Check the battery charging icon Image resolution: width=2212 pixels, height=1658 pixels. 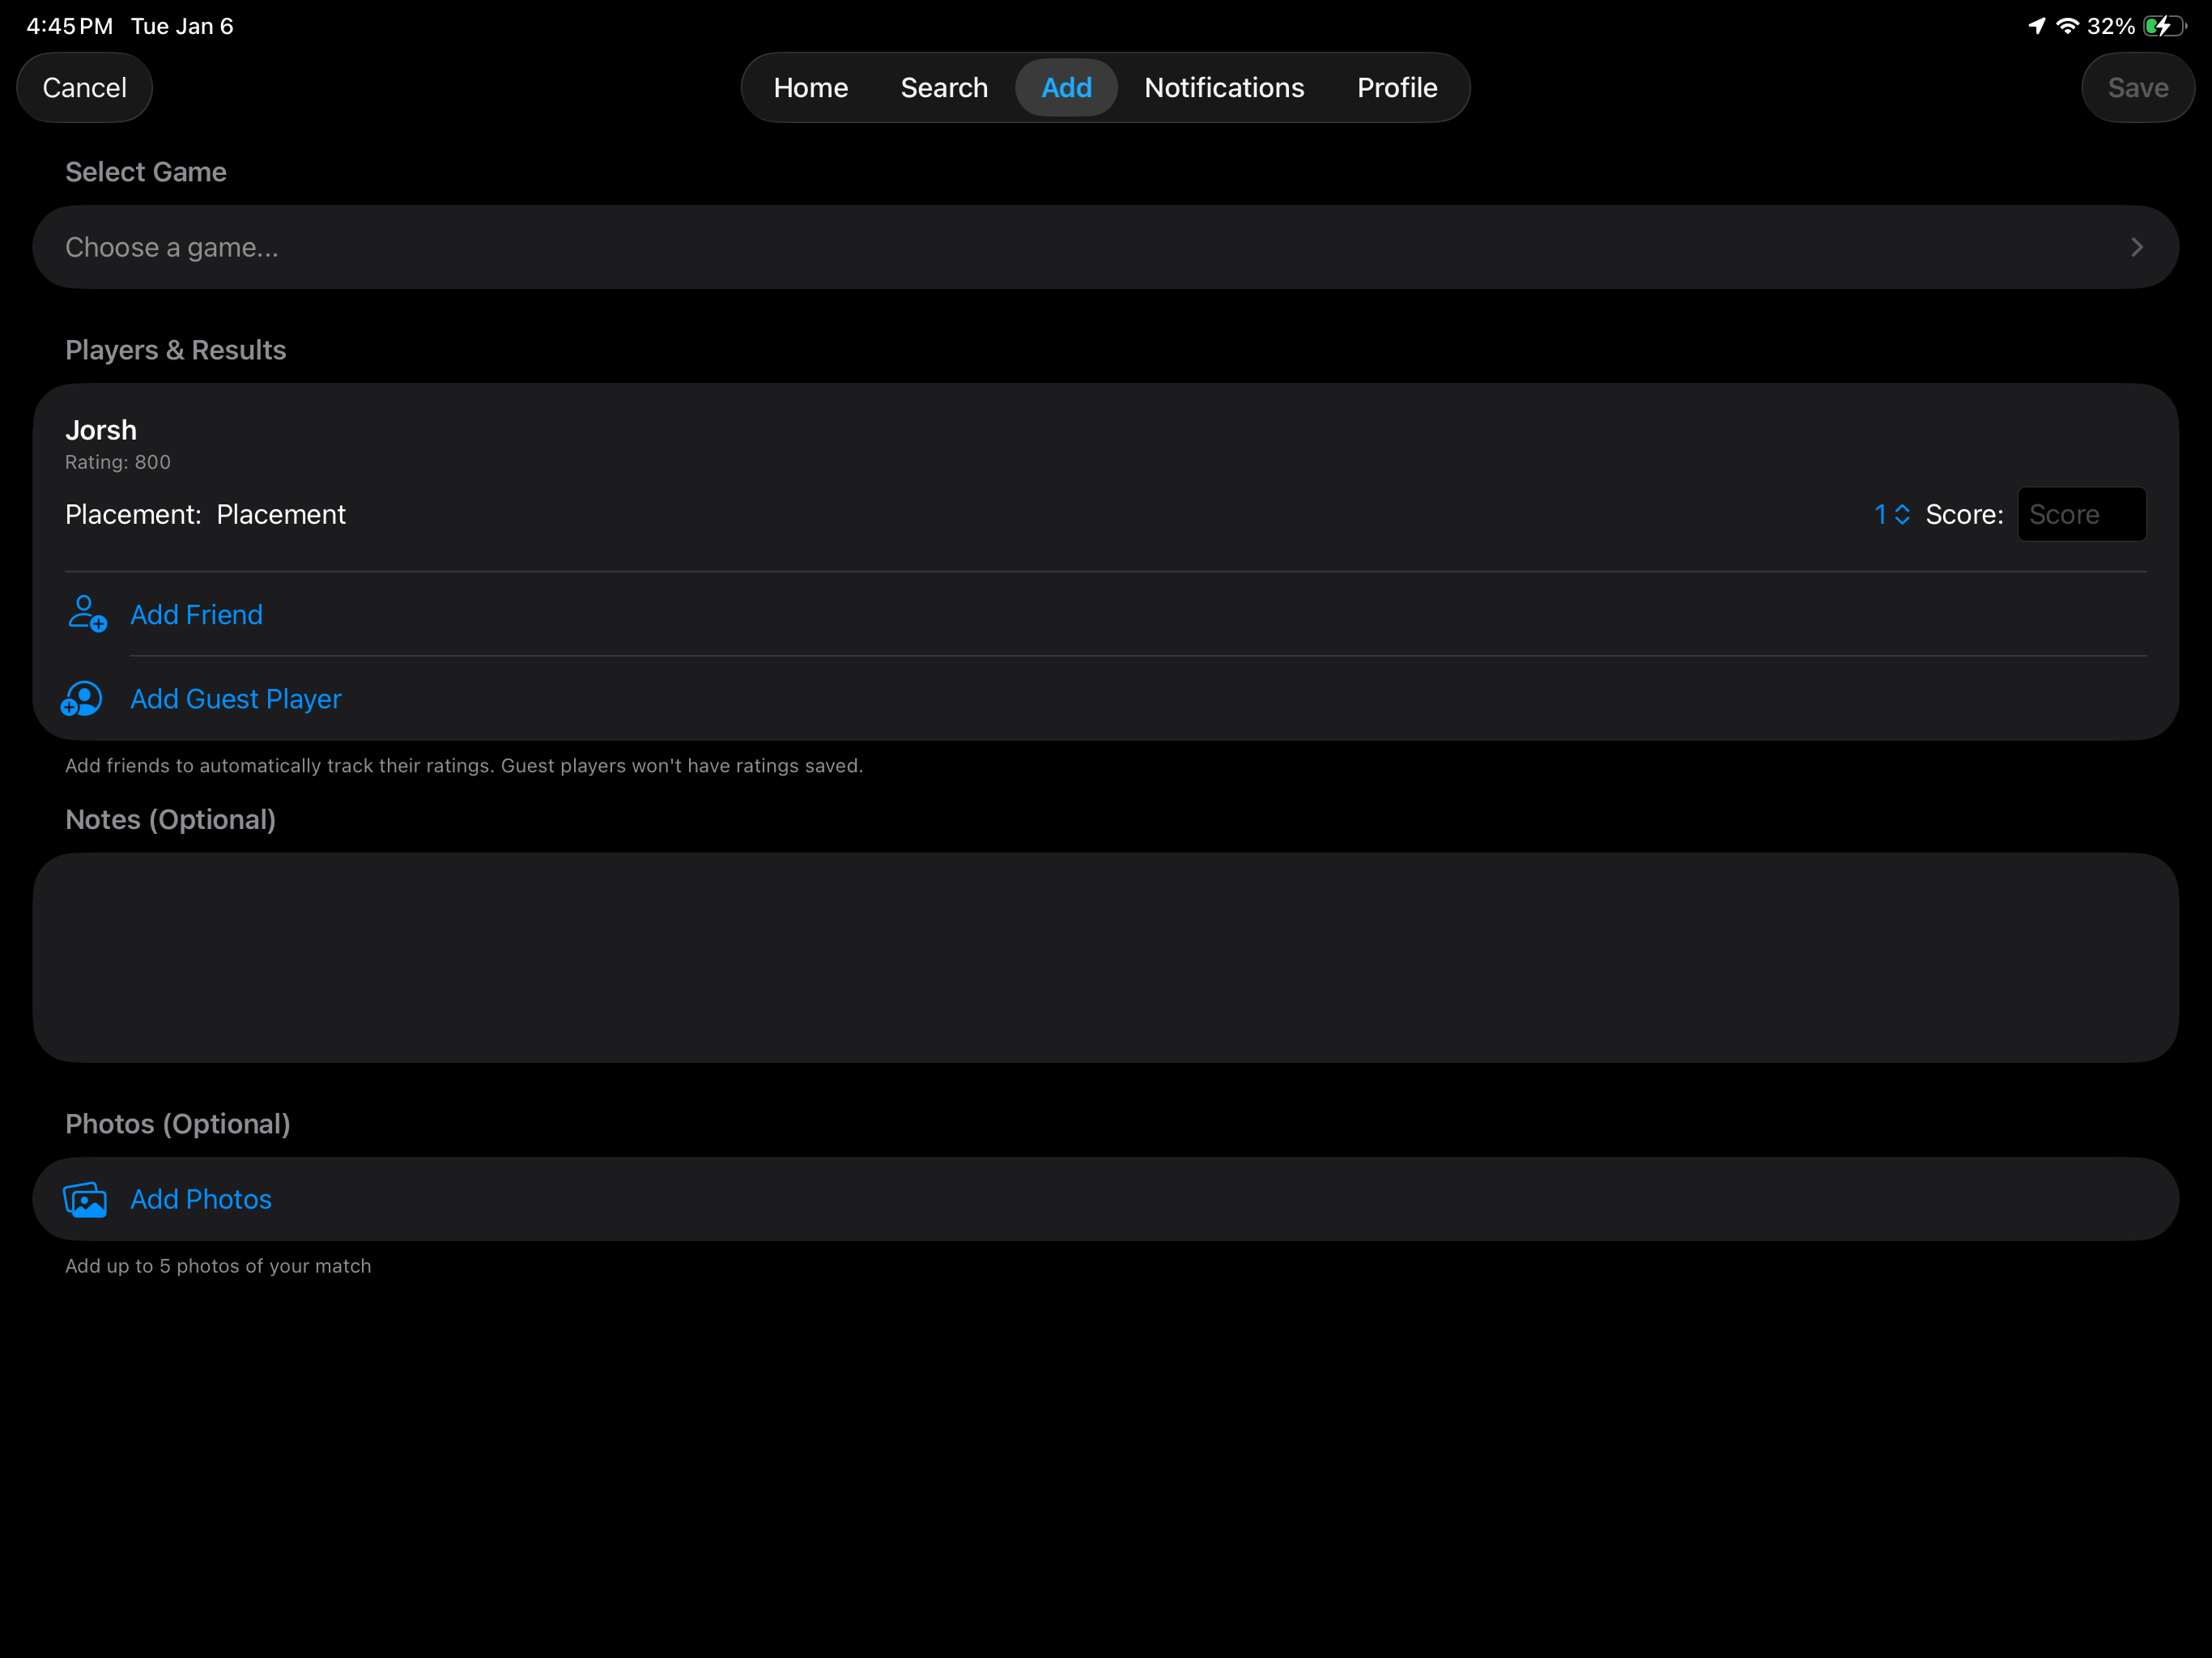(2165, 26)
